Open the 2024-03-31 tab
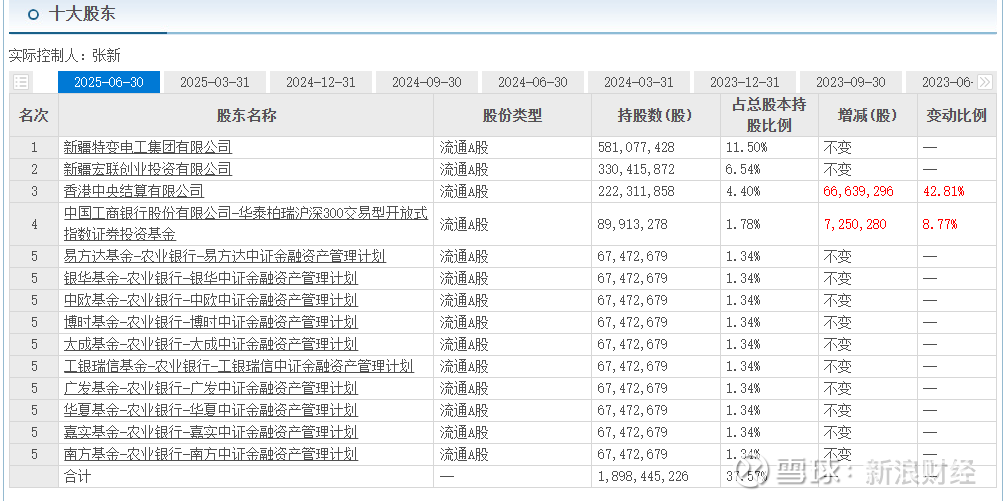Screen dimensions: 1005x502 639,82
